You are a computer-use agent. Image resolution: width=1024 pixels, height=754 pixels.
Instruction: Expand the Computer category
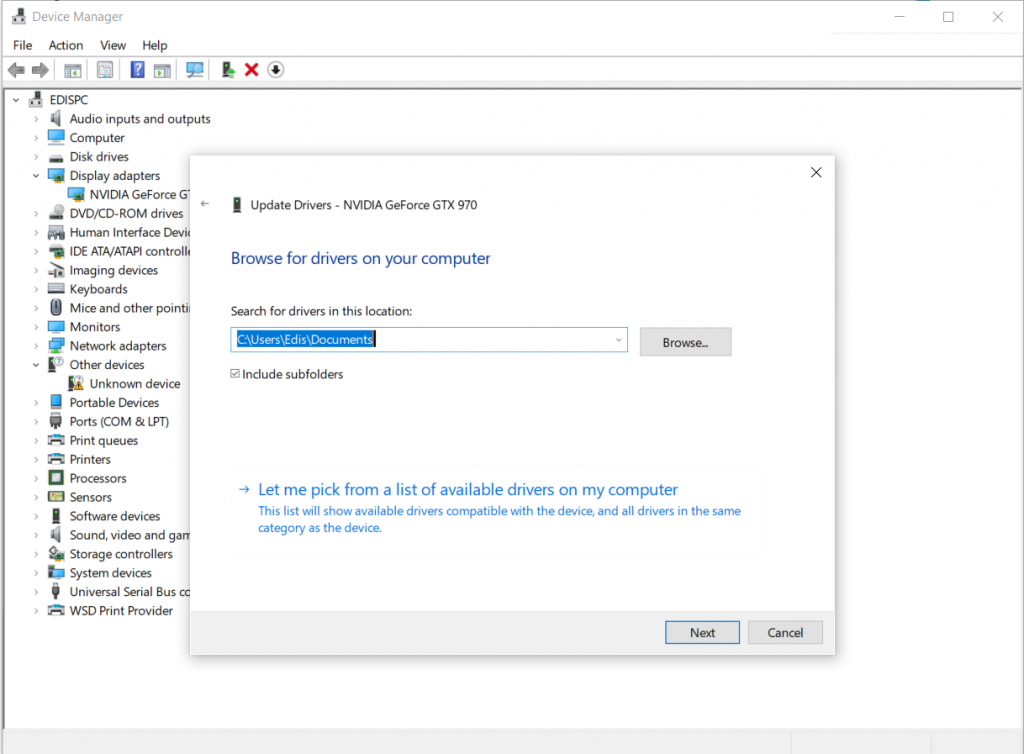[x=36, y=138]
